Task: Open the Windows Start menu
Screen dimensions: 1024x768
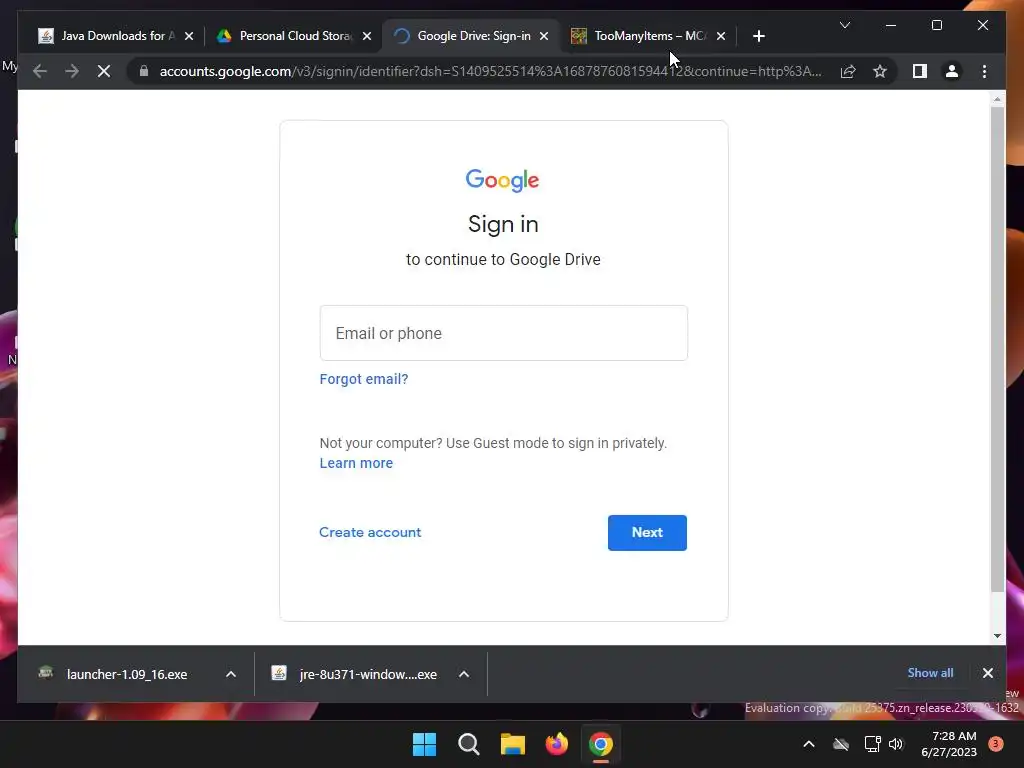Action: click(x=424, y=744)
